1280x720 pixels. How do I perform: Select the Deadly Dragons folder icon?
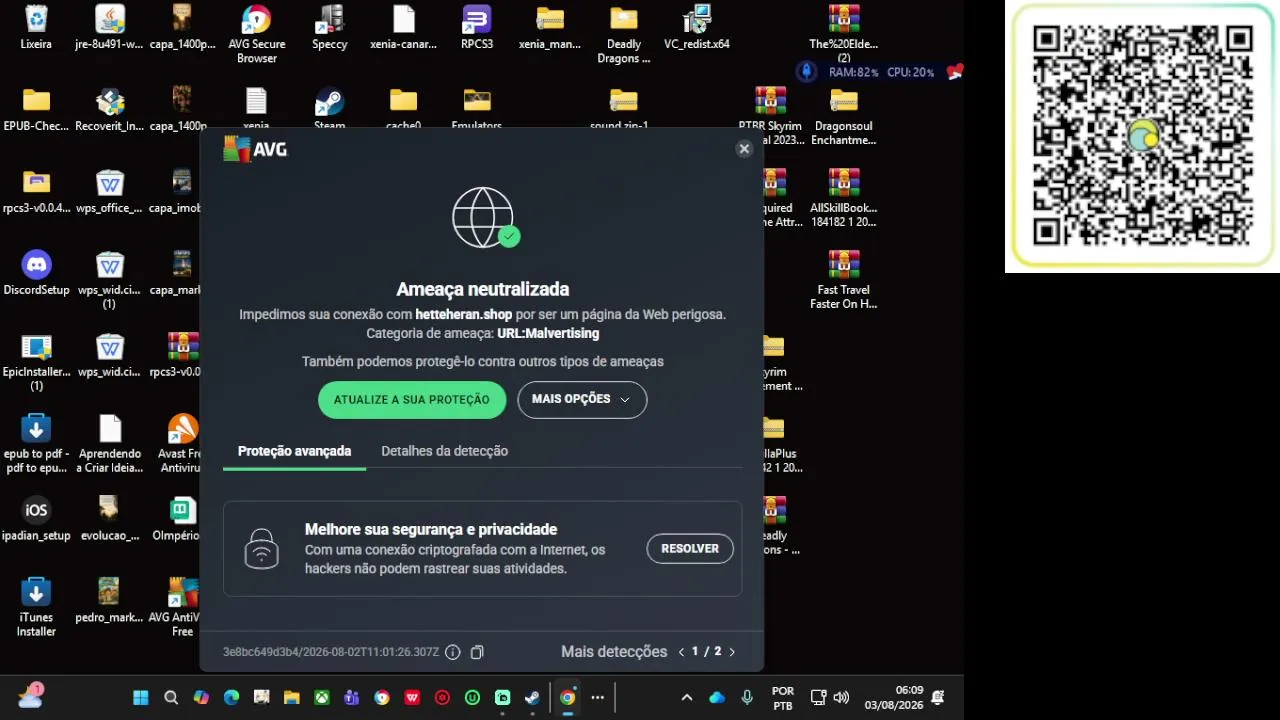pos(624,34)
